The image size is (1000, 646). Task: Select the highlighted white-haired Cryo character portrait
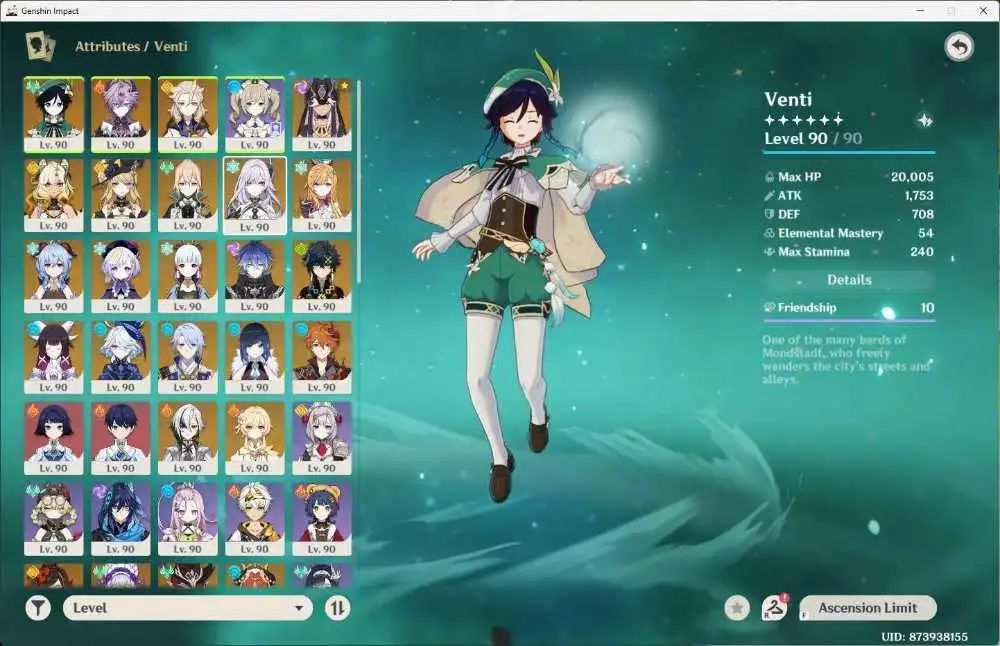pos(254,196)
